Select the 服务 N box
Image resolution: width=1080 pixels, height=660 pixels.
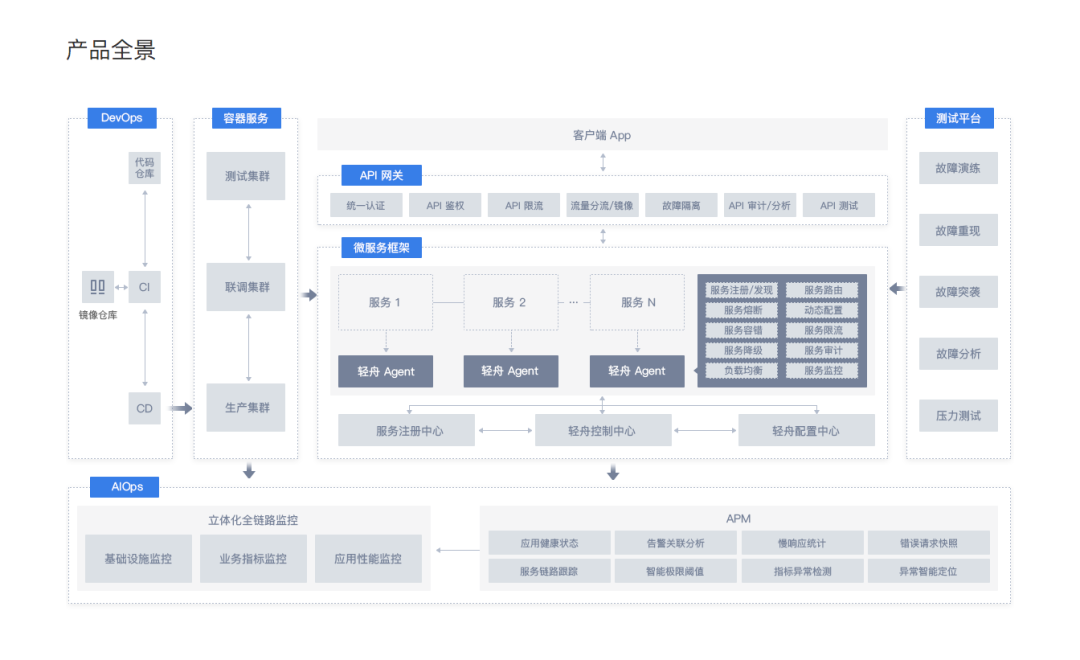pyautogui.click(x=637, y=302)
